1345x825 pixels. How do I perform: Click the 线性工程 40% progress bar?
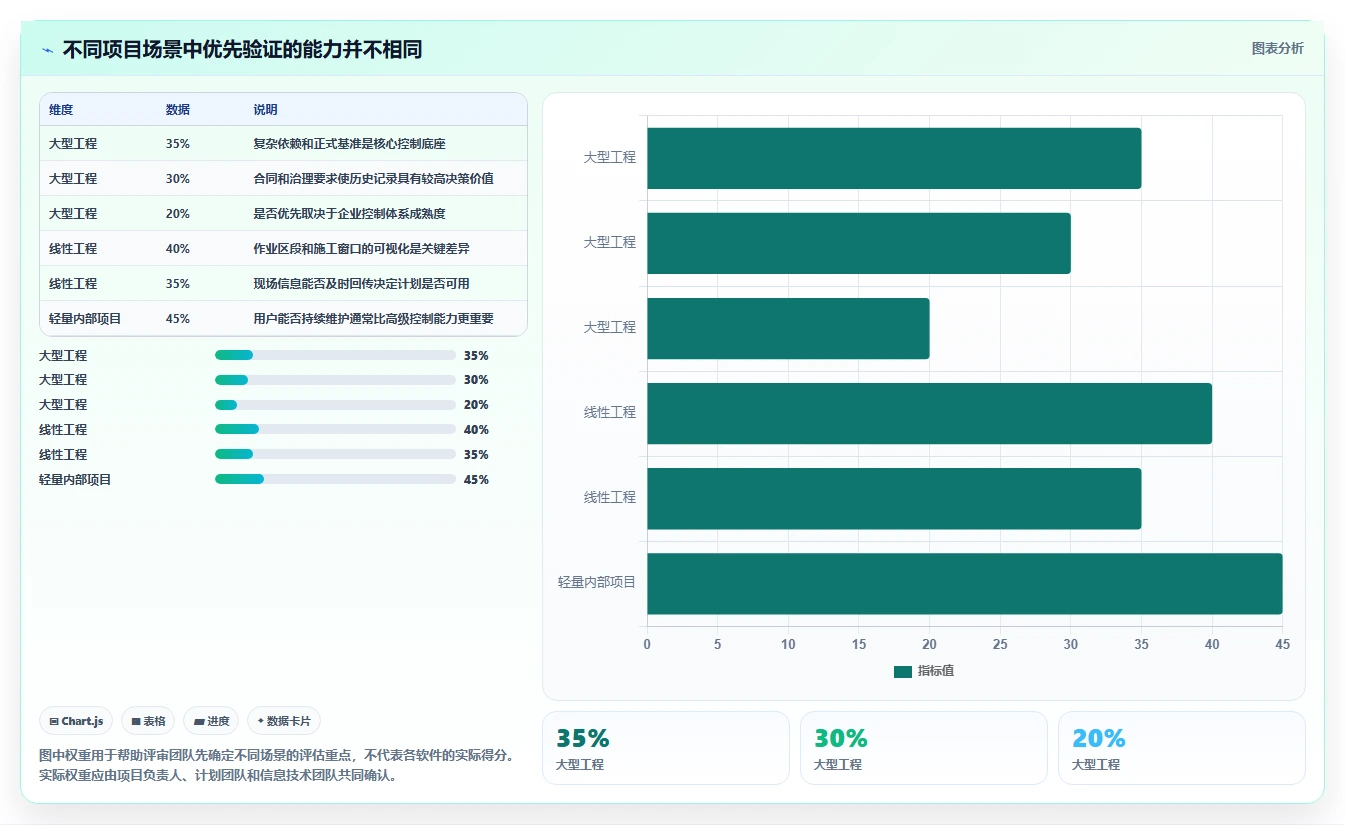335,430
